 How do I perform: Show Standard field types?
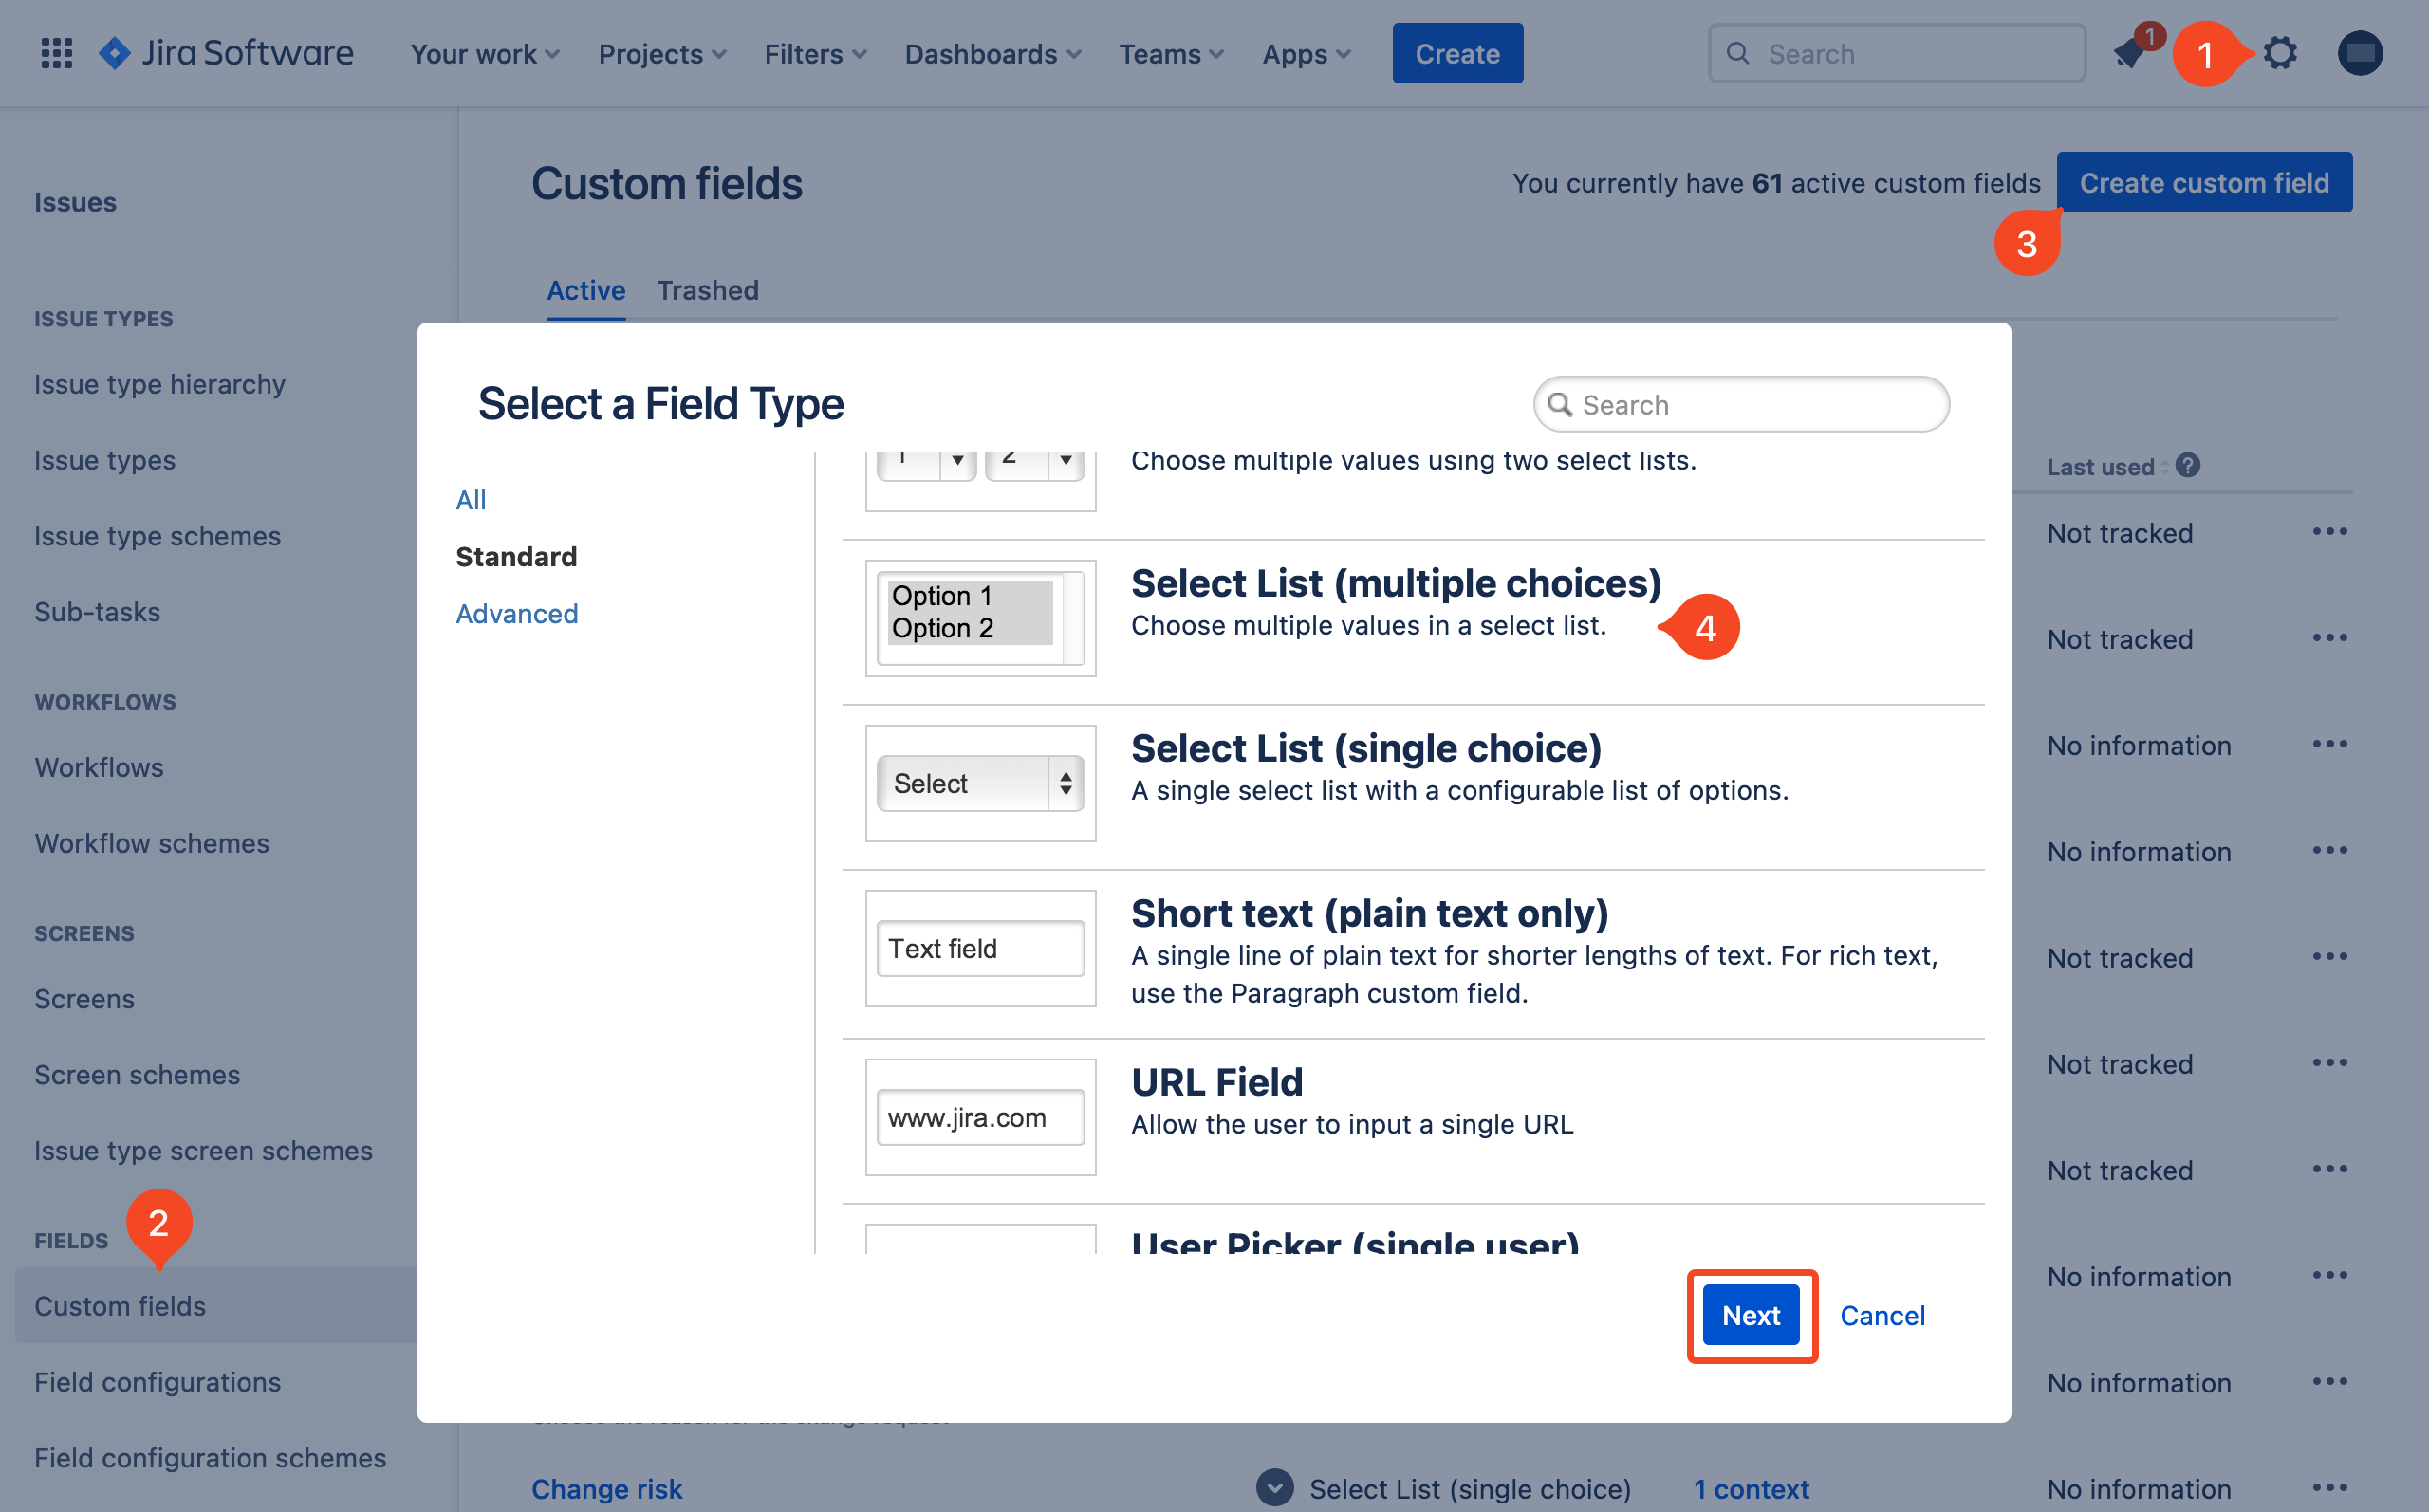click(516, 557)
